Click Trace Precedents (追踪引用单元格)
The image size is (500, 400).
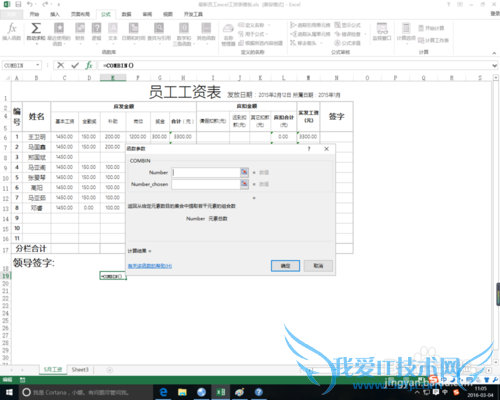(310, 25)
